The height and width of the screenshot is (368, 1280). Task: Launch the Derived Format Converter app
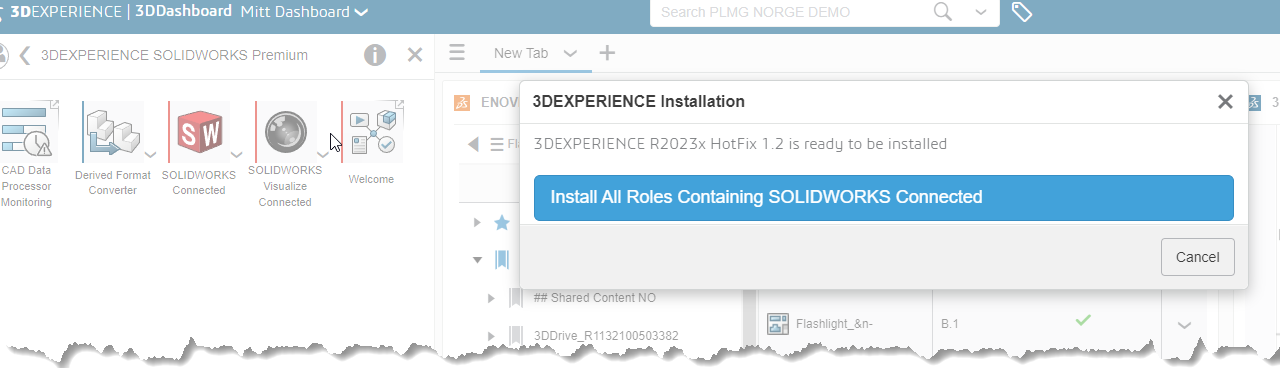[x=112, y=131]
